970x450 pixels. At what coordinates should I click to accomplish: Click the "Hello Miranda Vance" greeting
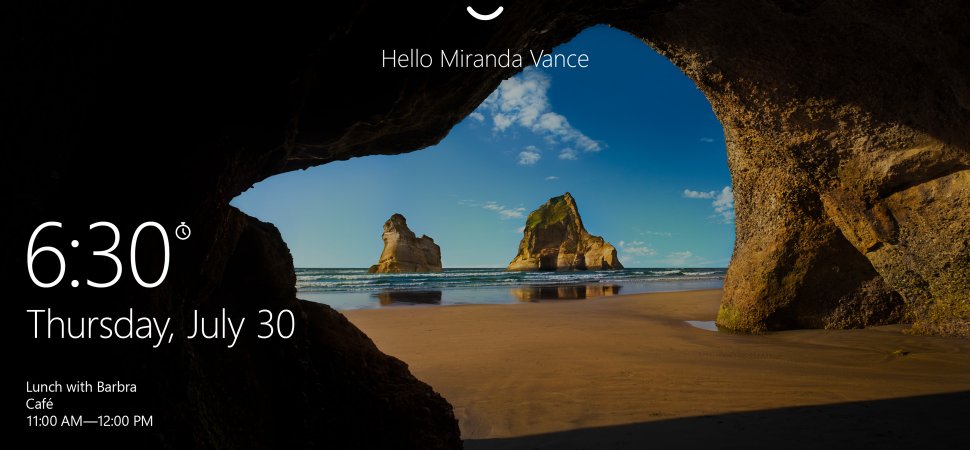[485, 59]
